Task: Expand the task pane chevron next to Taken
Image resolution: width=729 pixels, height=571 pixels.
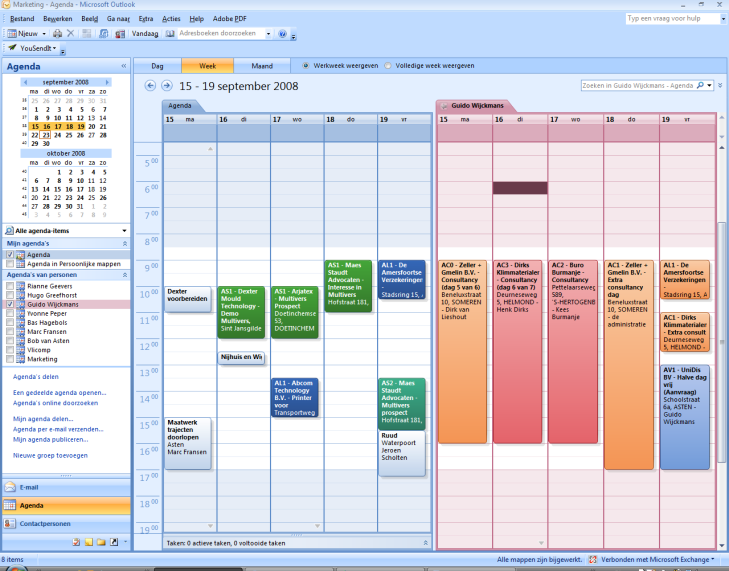Action: point(425,543)
